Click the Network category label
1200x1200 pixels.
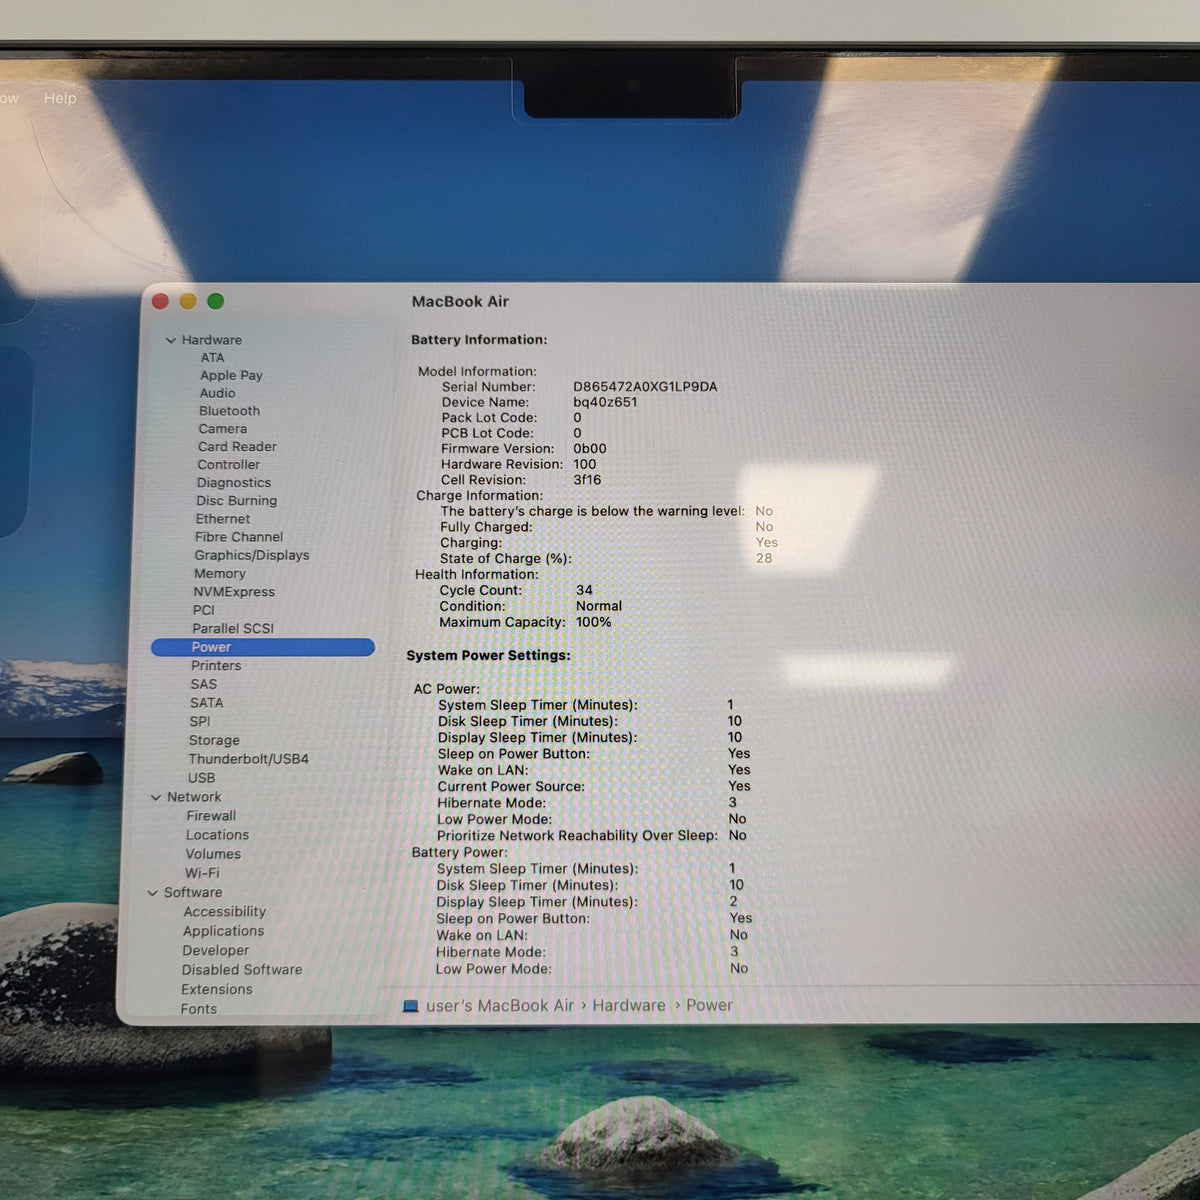tap(194, 797)
